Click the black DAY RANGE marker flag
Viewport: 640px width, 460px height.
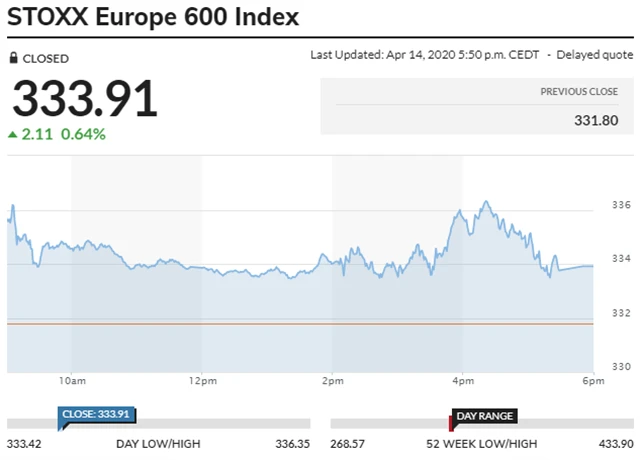pyautogui.click(x=484, y=414)
